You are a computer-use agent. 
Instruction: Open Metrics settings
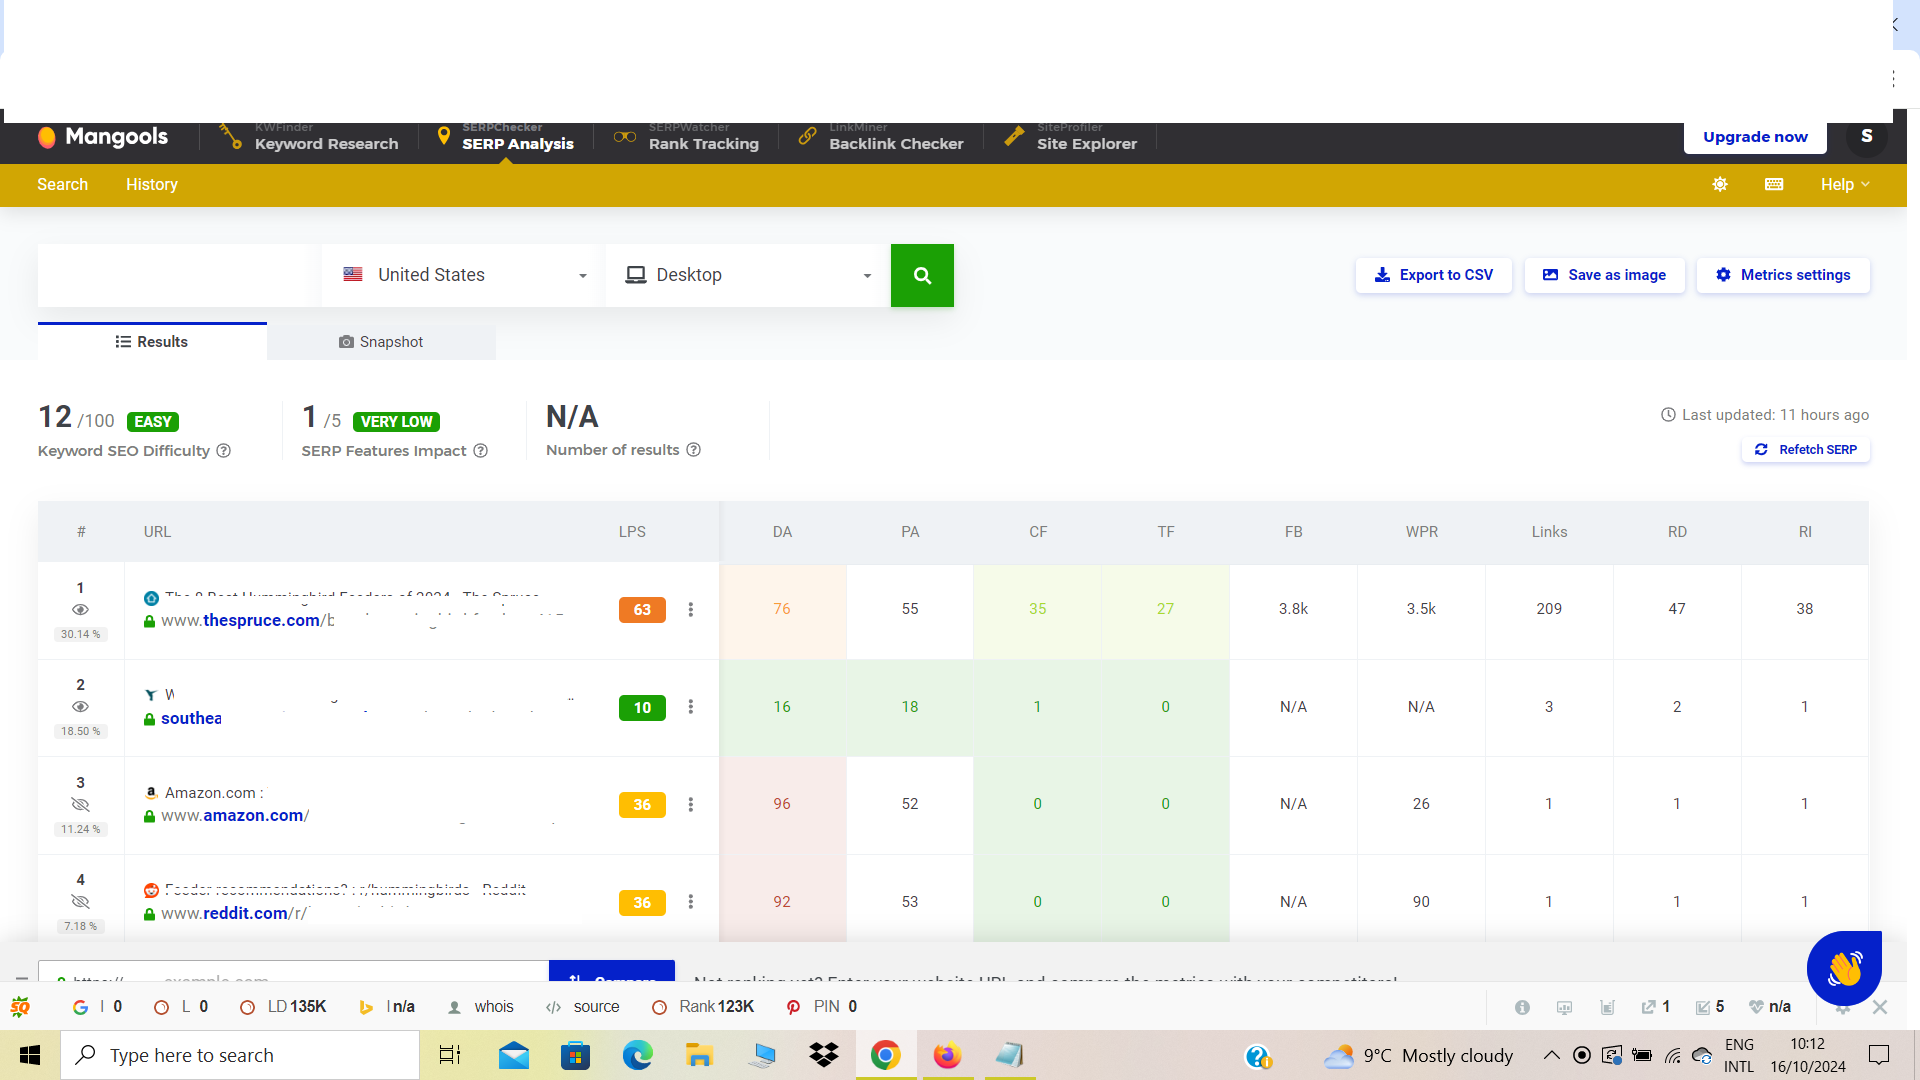click(x=1783, y=275)
